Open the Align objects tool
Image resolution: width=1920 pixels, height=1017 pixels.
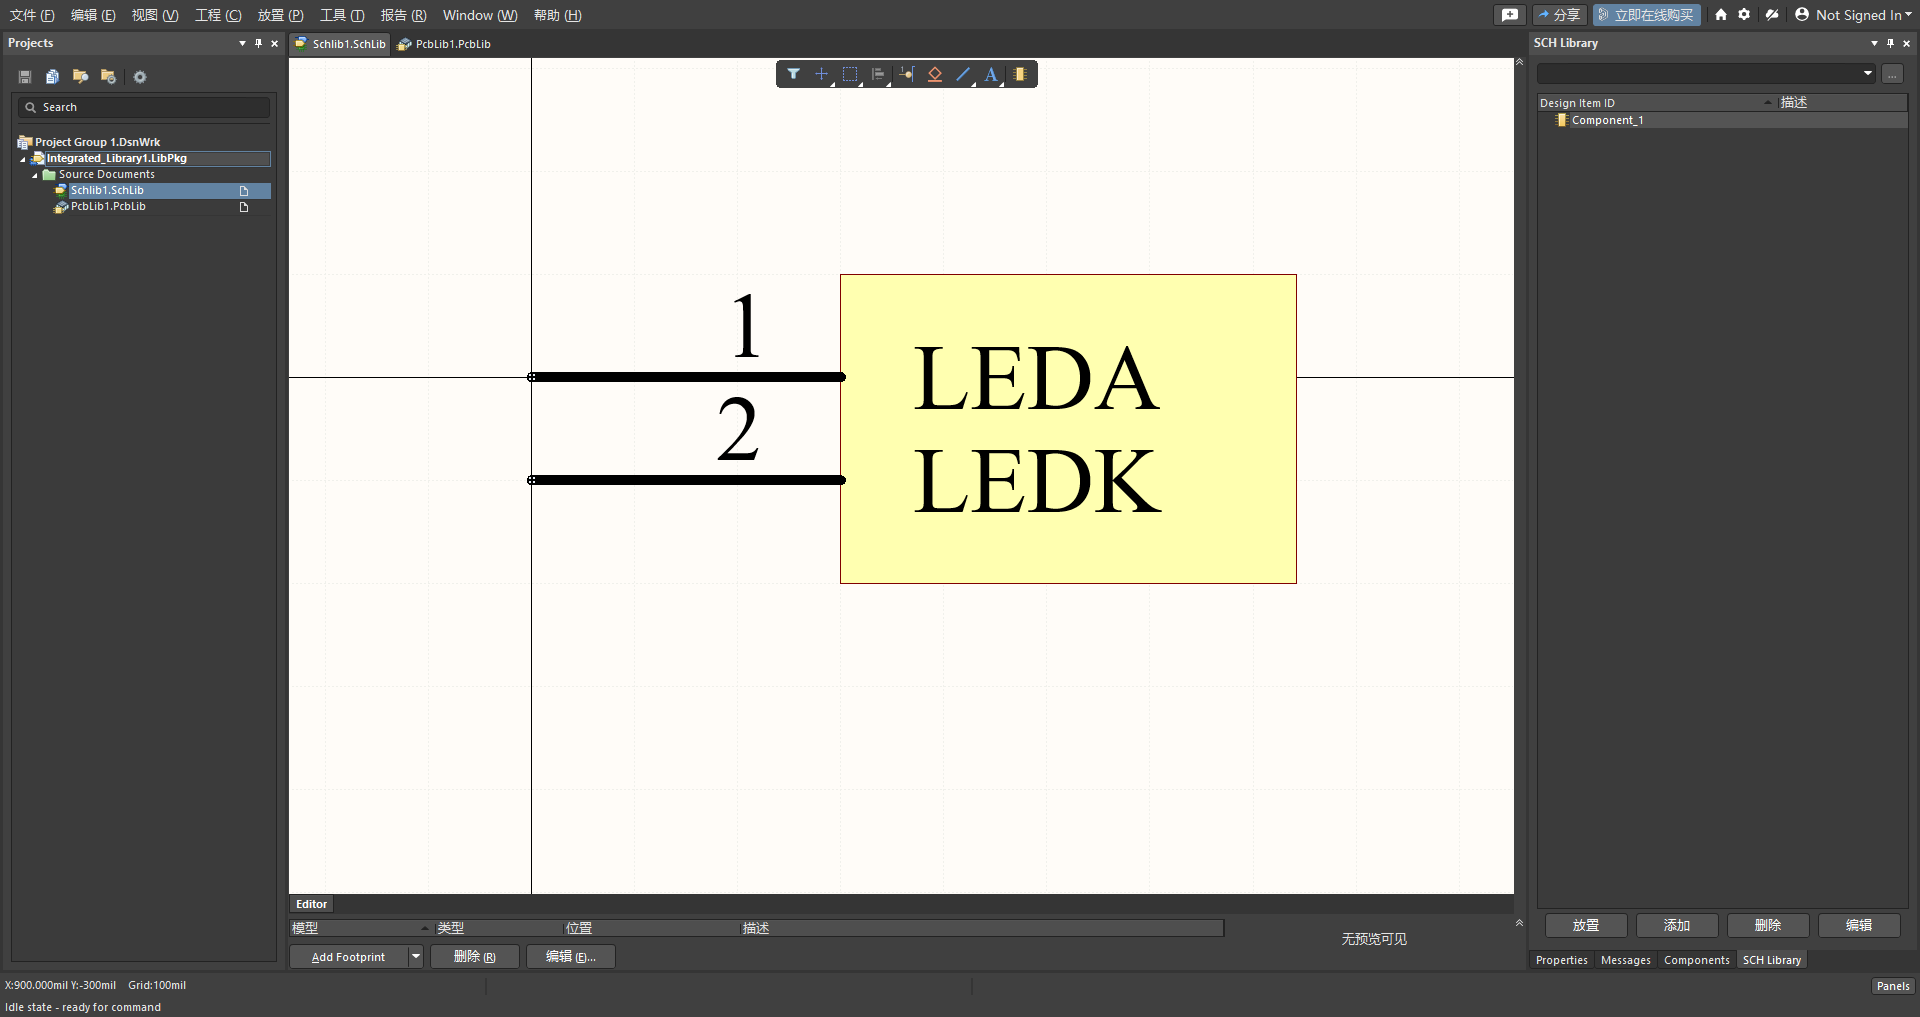tap(878, 74)
